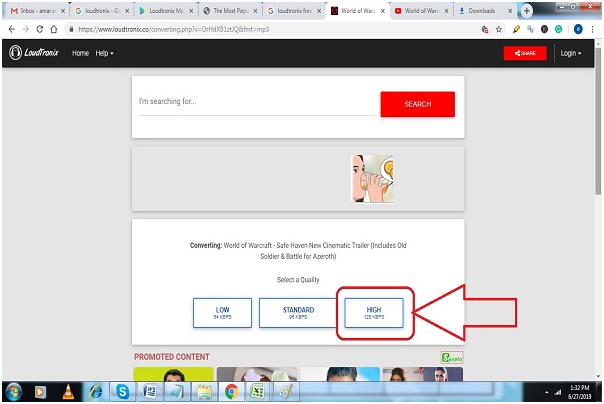Open the Home link in navbar
Viewport: 604px width, 404px height.
click(x=80, y=53)
